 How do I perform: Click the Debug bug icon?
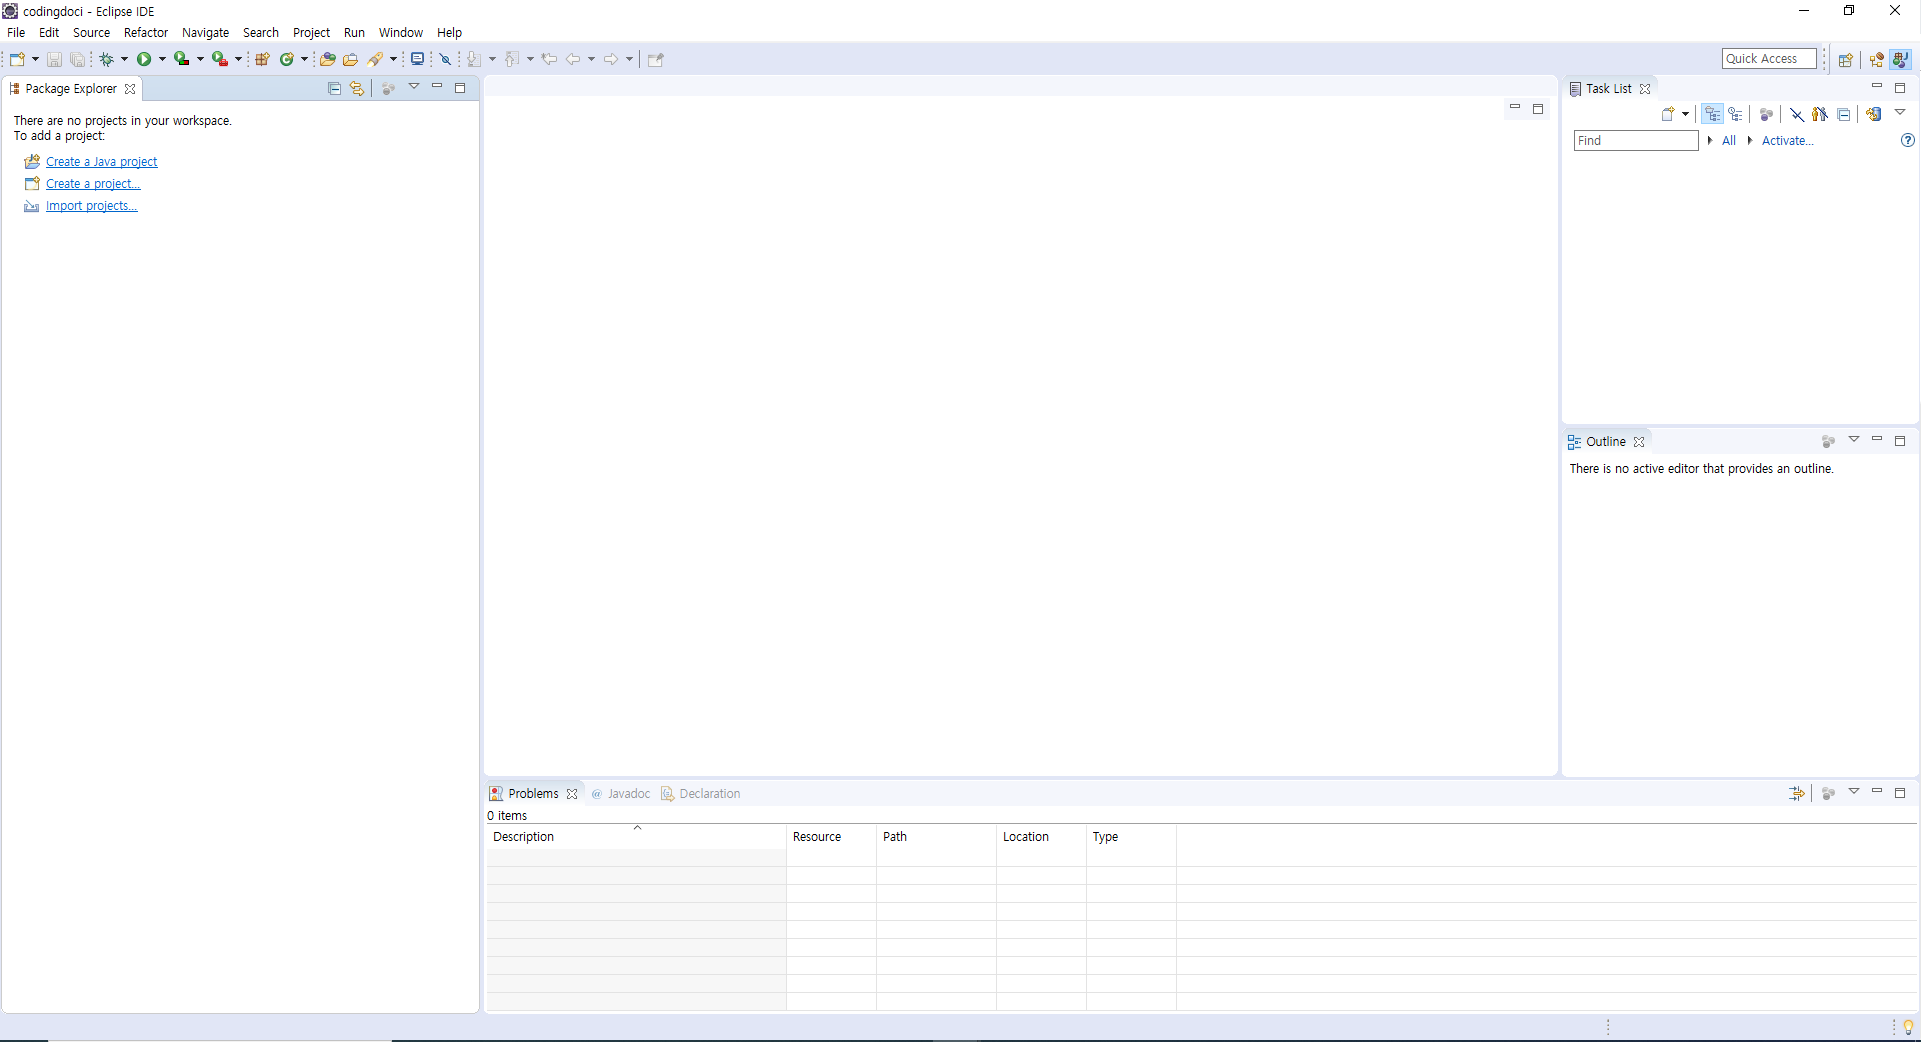pos(106,59)
